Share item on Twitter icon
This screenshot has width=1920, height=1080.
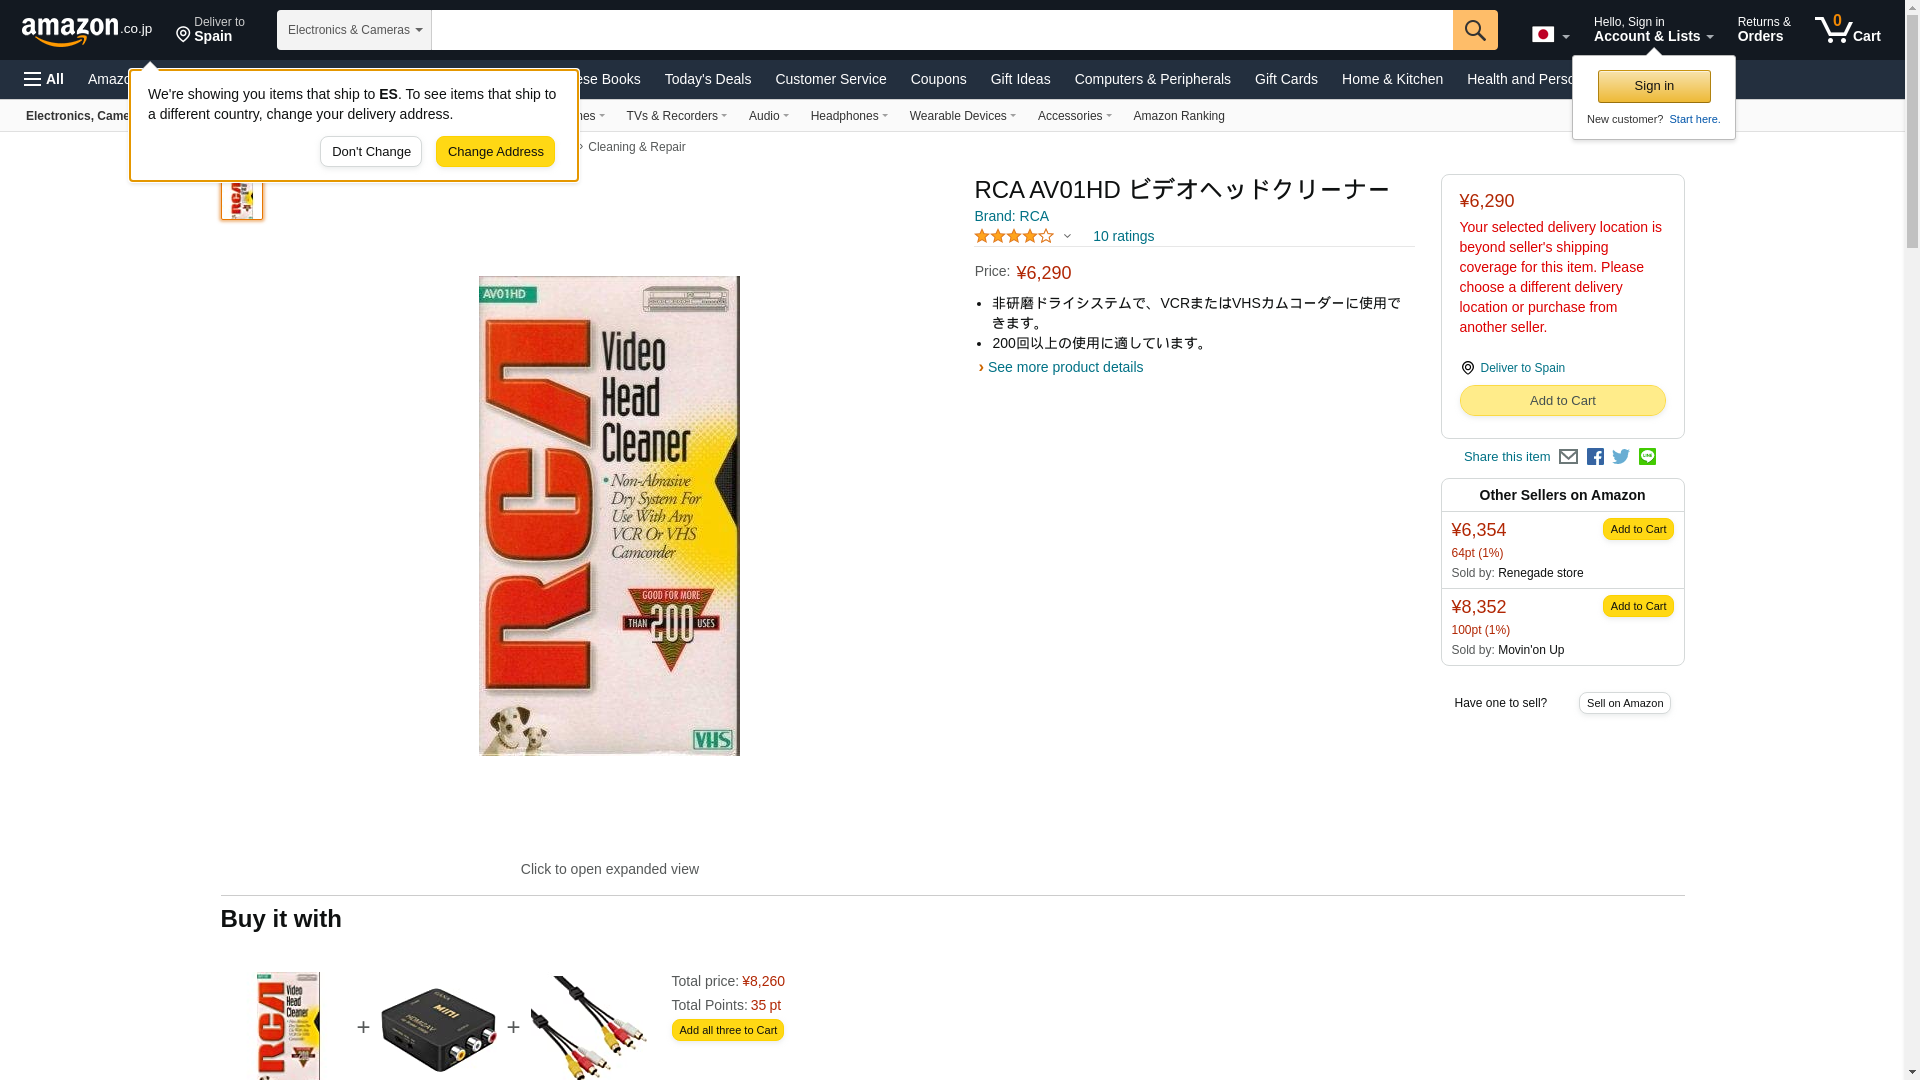[1621, 457]
